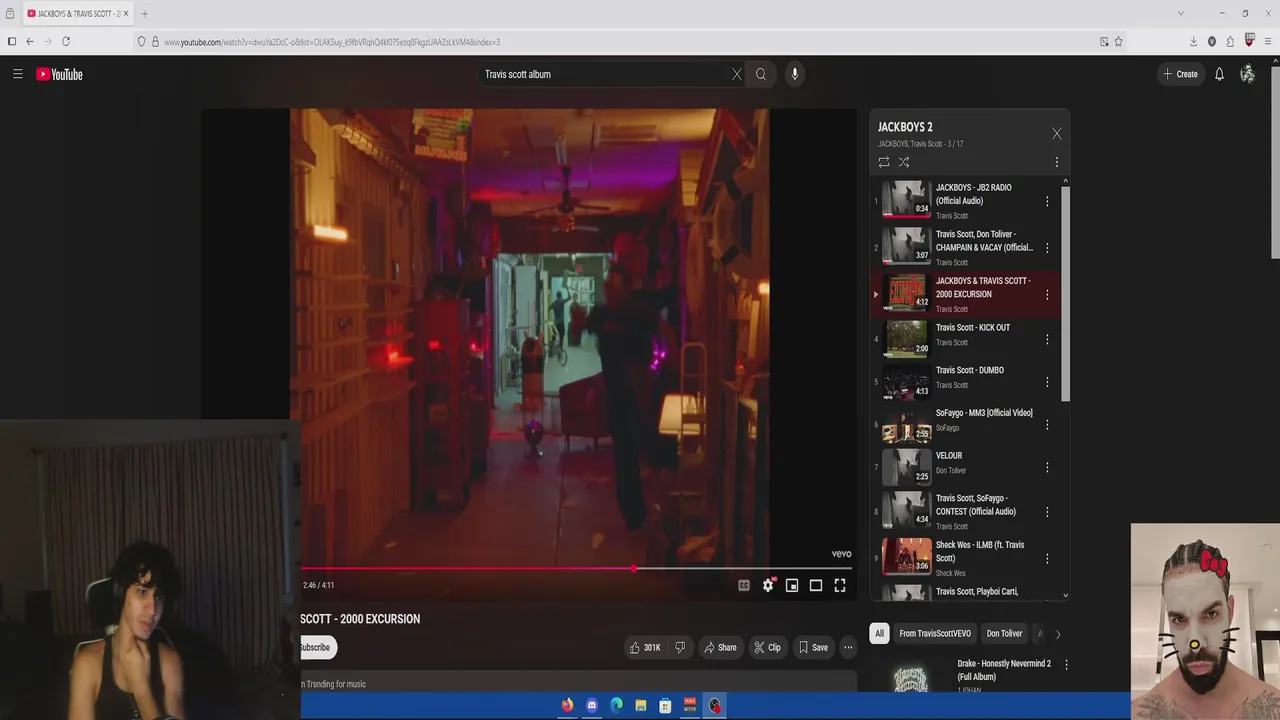1280x720 pixels.
Task: Open options for CHAMPAIN & VACAY item
Action: 1047,248
